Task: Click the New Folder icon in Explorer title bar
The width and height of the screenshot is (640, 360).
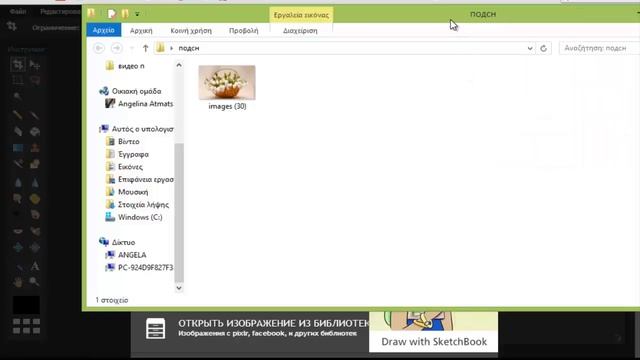Action: click(125, 14)
